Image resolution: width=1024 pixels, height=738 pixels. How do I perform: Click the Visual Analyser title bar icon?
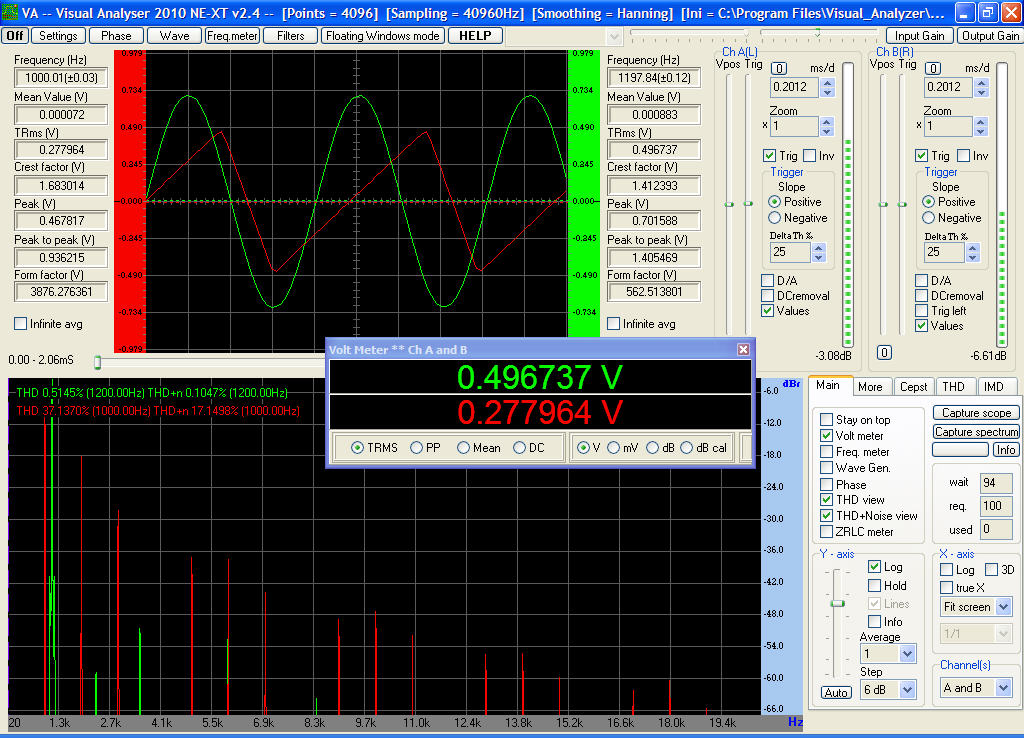tap(10, 13)
